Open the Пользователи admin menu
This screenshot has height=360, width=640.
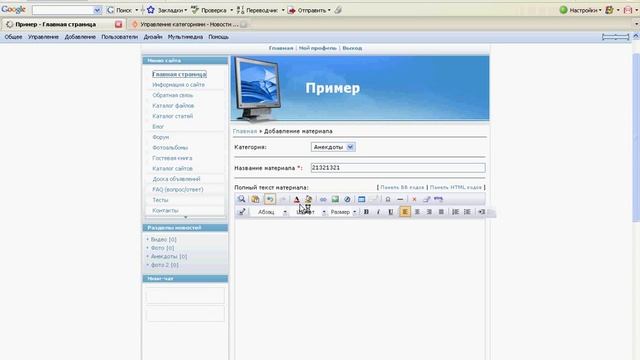(120, 37)
